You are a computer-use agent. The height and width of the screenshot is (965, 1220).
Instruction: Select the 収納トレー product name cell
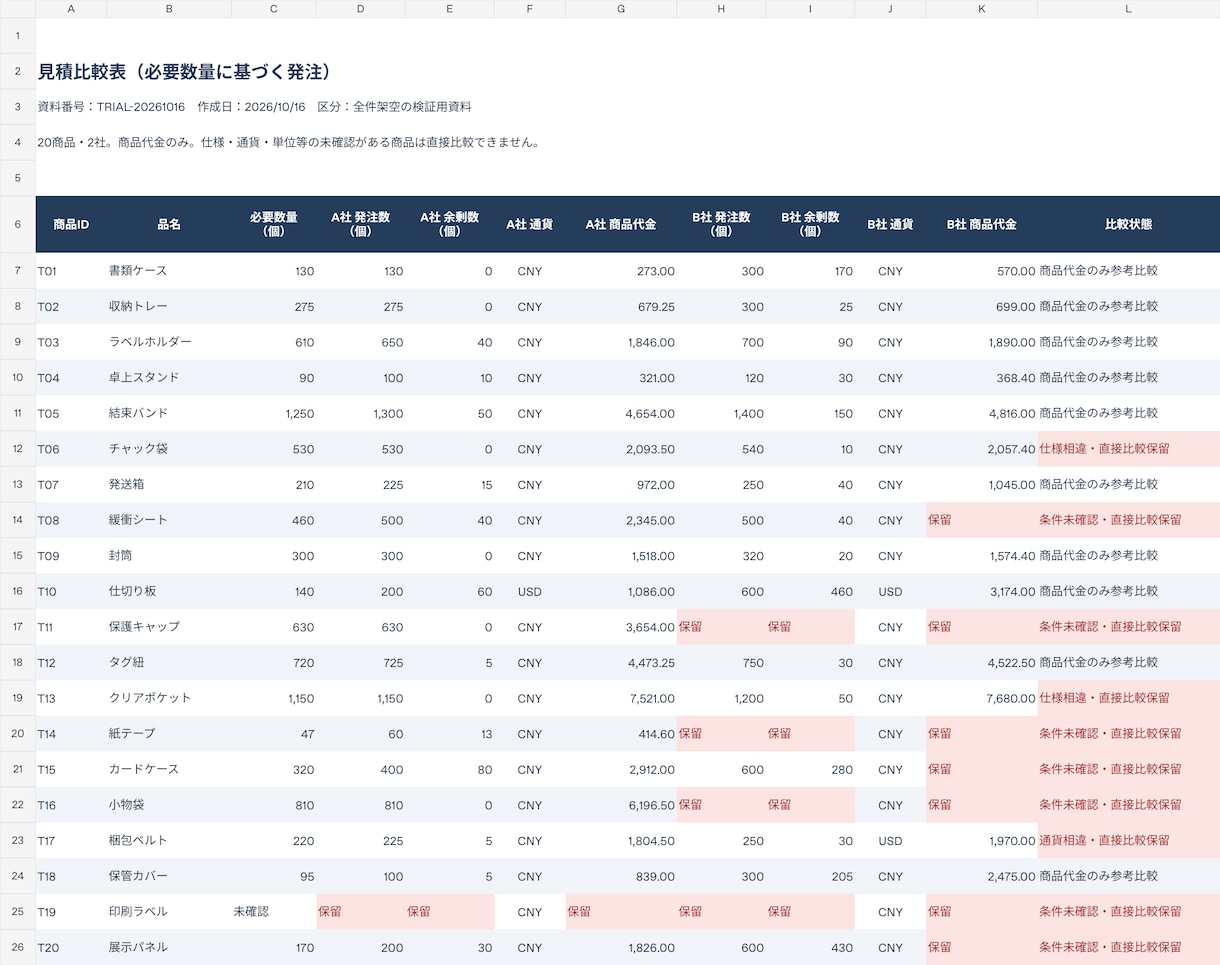click(169, 306)
